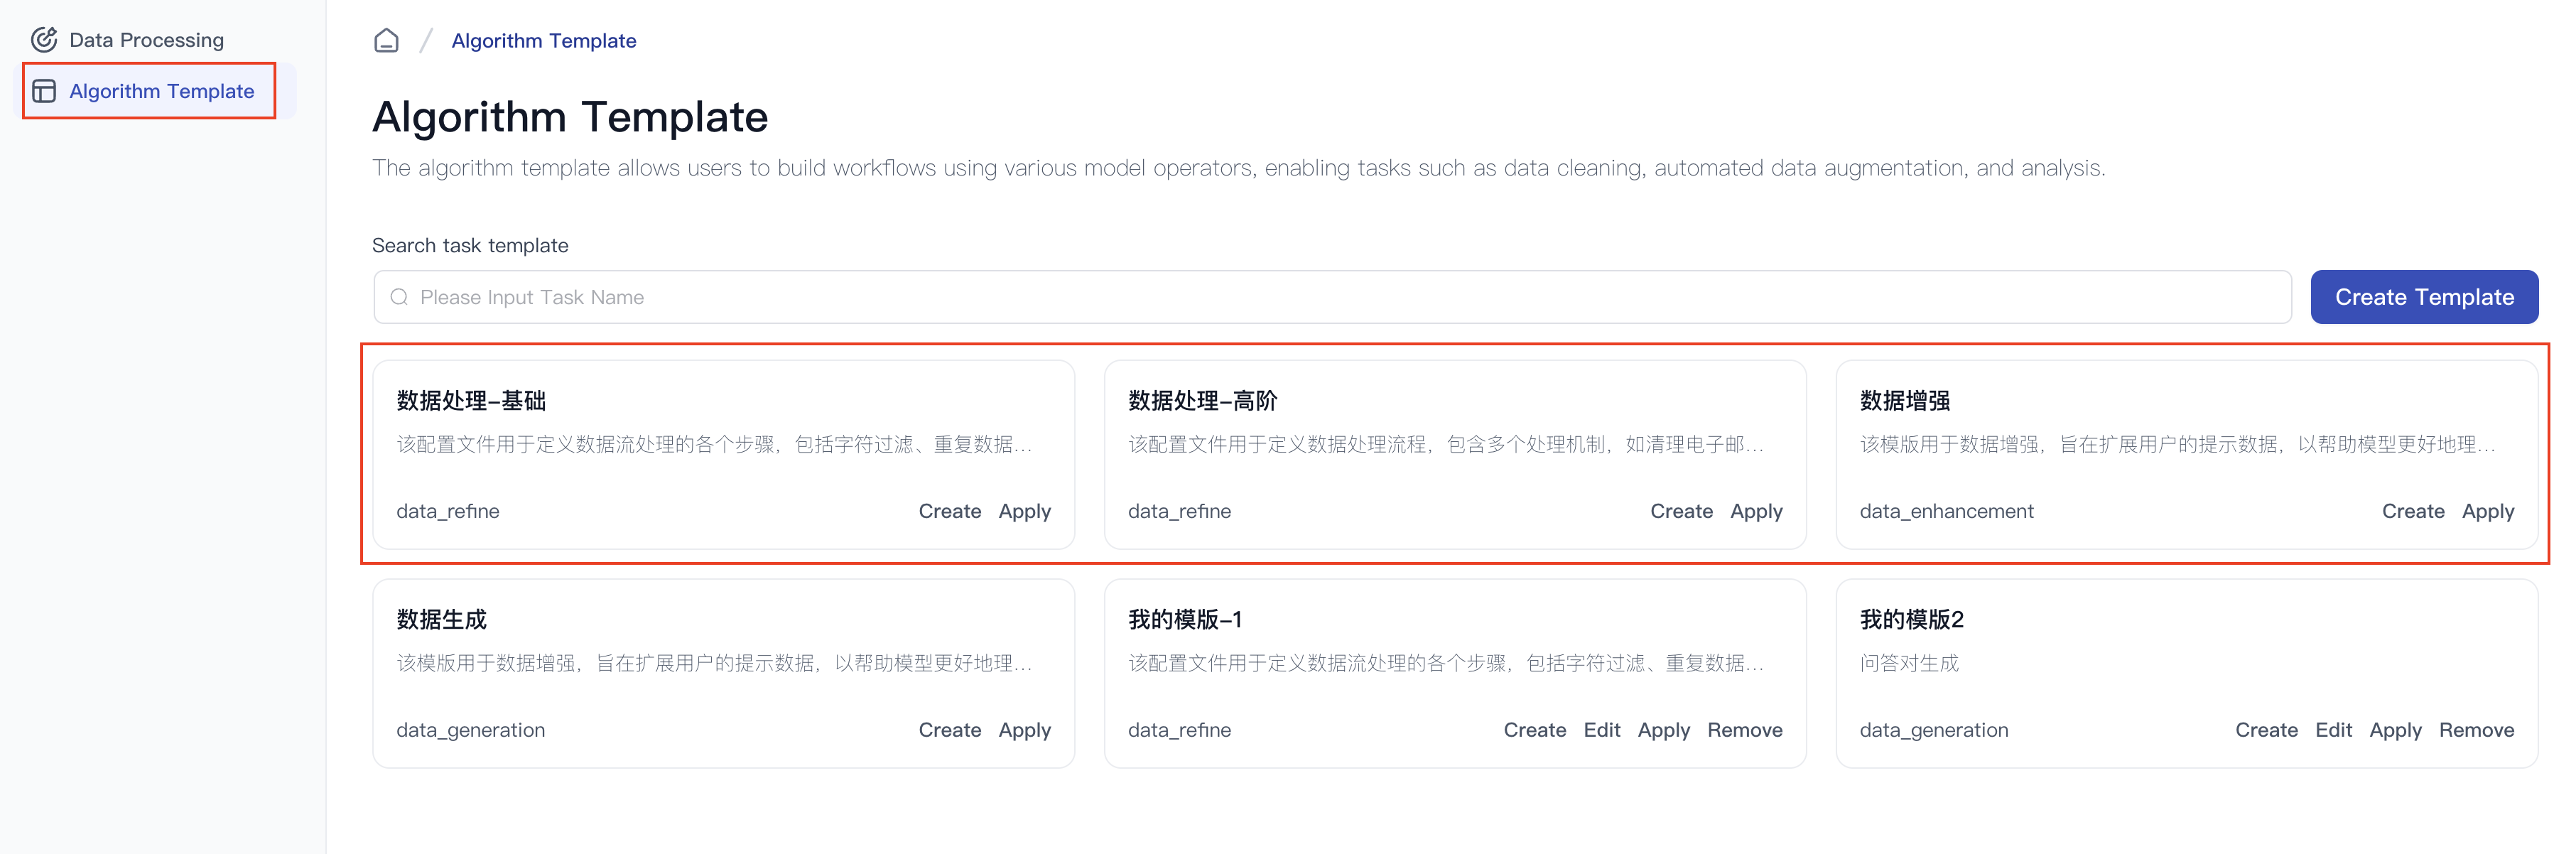This screenshot has width=2576, height=854.
Task: Click the 我的模版2 card title
Action: [1911, 620]
